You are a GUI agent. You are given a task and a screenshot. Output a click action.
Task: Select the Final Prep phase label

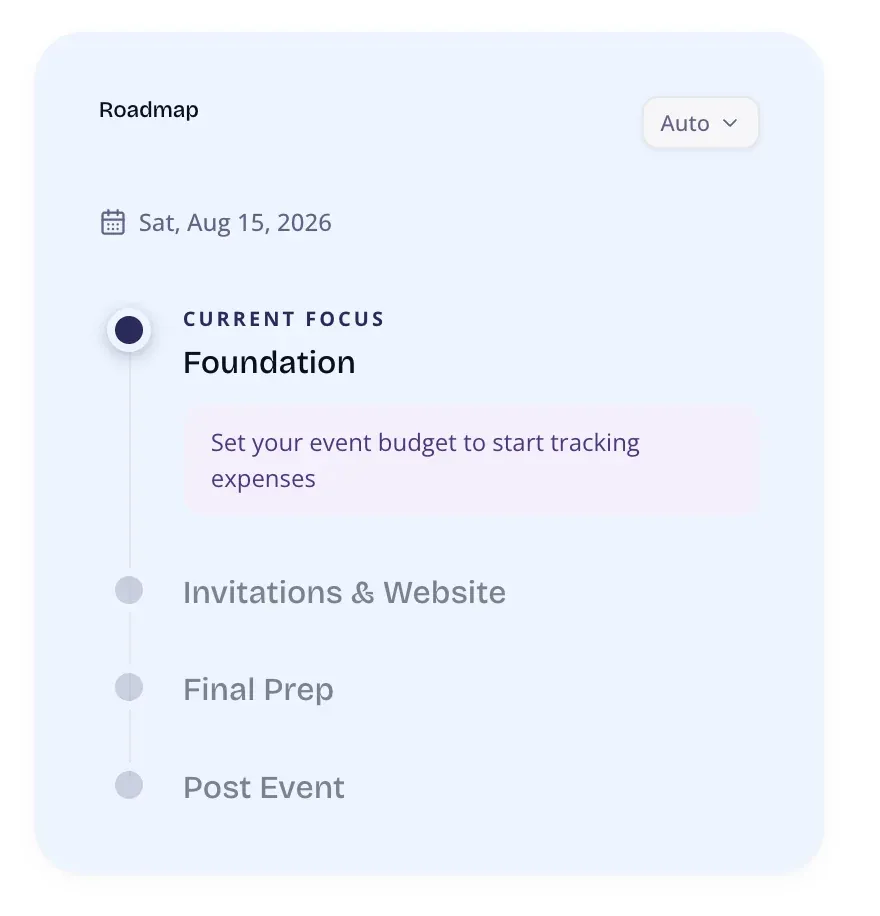pos(258,688)
